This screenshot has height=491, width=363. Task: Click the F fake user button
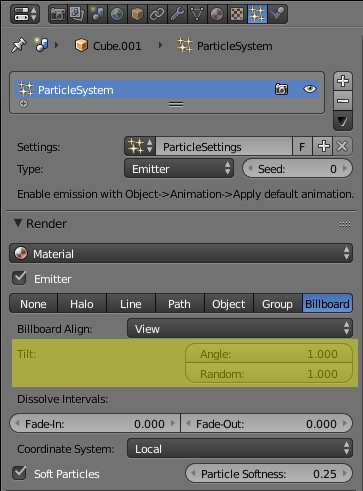302,146
